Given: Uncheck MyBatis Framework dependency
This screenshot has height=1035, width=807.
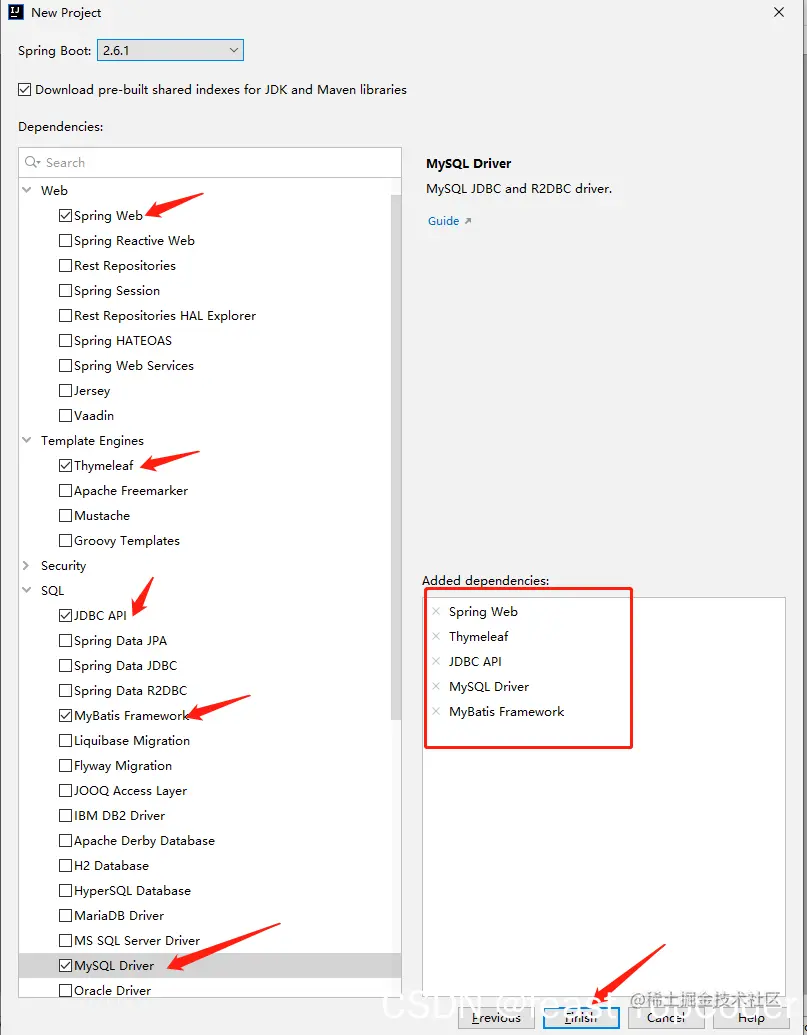Looking at the screenshot, I should click(x=65, y=716).
